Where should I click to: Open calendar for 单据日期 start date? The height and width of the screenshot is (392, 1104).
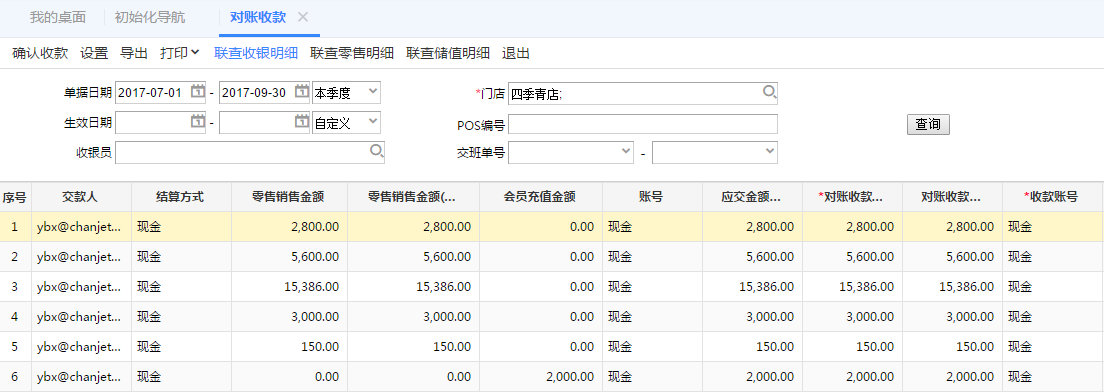pyautogui.click(x=199, y=92)
